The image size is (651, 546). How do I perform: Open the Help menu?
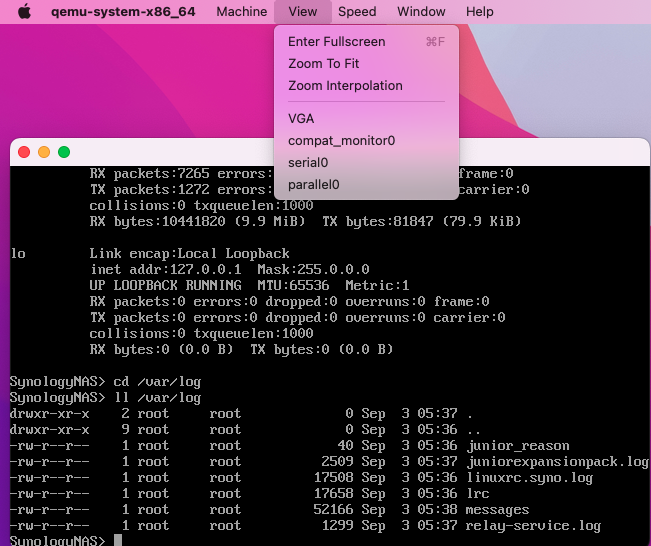coord(480,12)
